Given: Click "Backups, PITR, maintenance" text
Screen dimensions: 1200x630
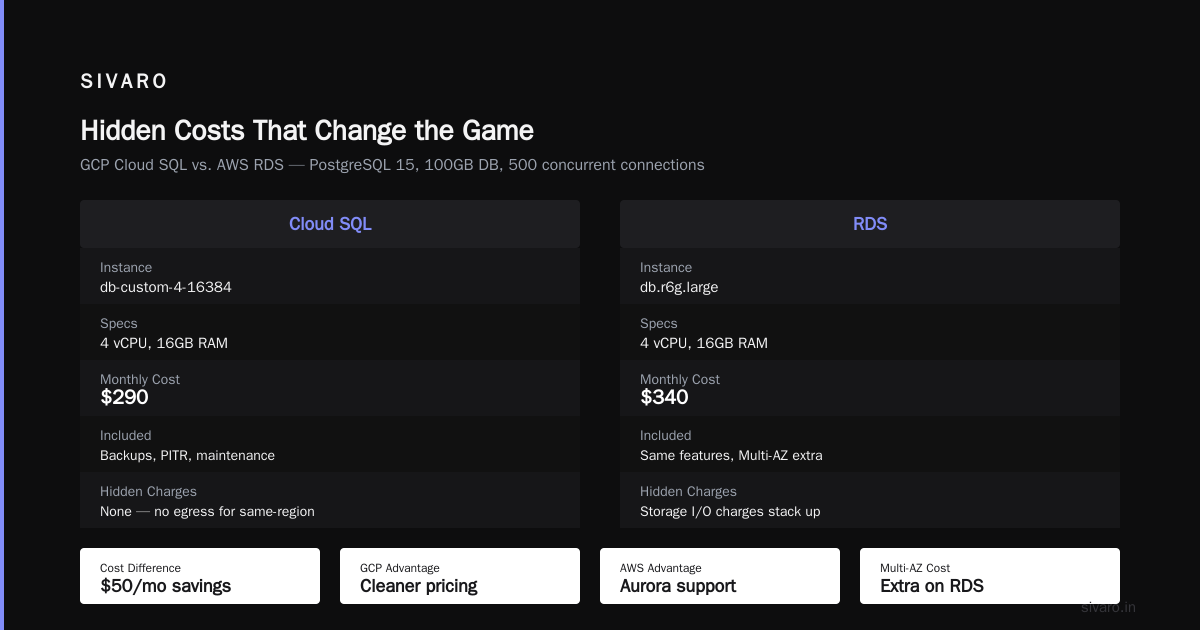Looking at the screenshot, I should [187, 455].
